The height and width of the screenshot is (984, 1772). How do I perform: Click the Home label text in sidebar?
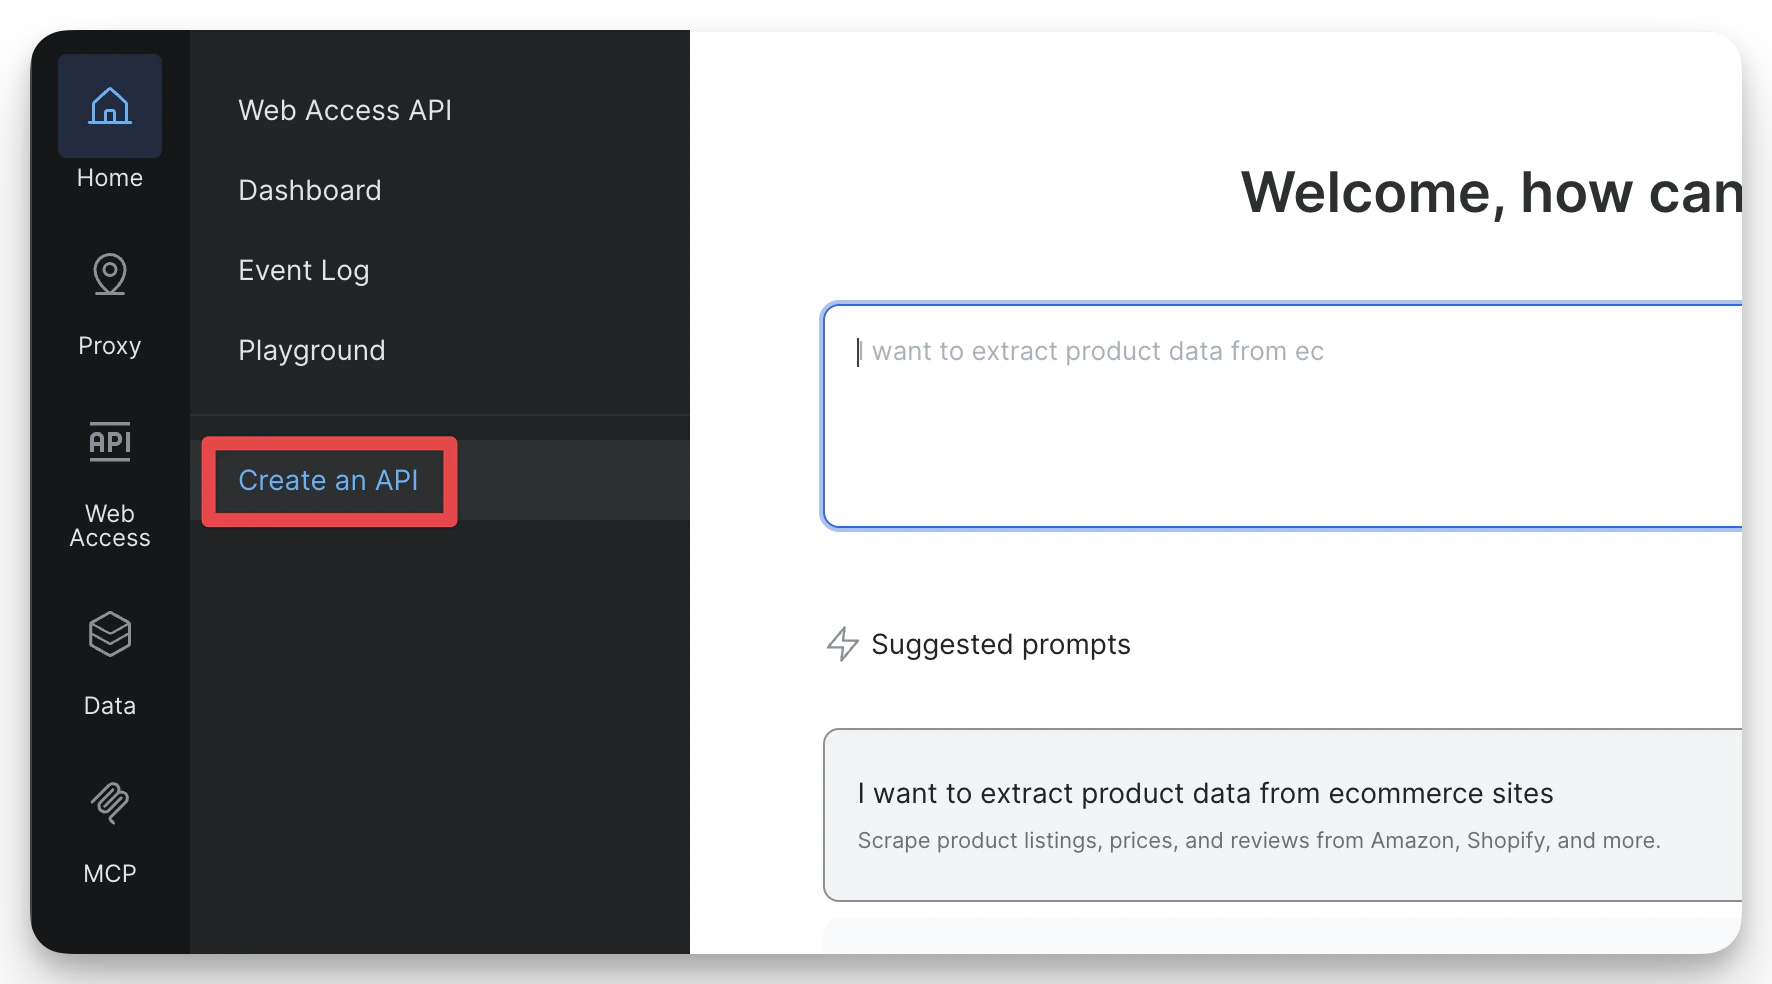[x=109, y=177]
